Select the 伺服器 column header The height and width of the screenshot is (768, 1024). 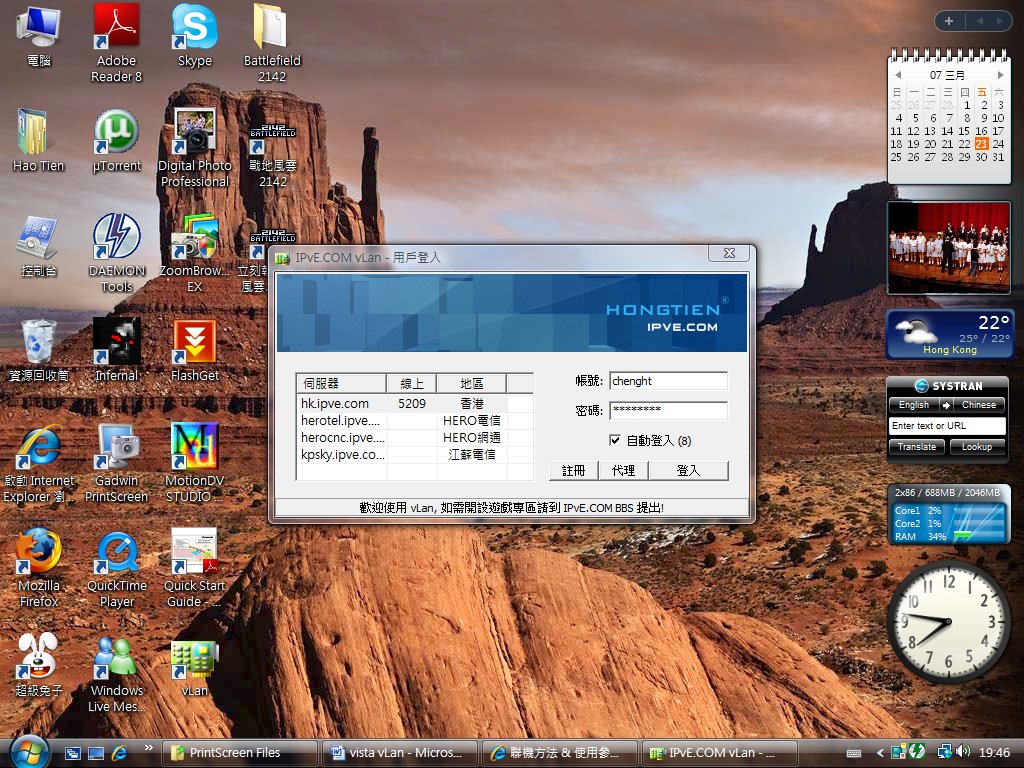pos(341,383)
